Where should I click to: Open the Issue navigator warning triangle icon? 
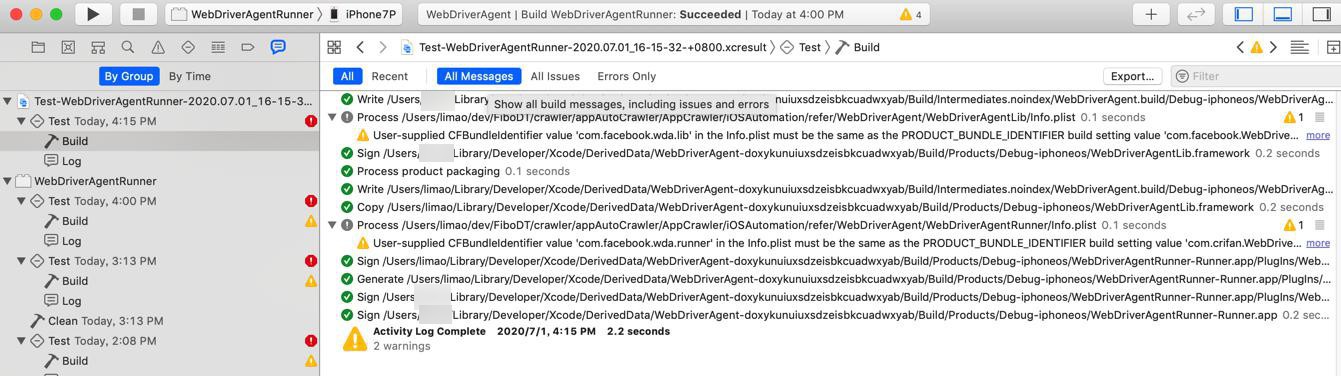pyautogui.click(x=158, y=47)
